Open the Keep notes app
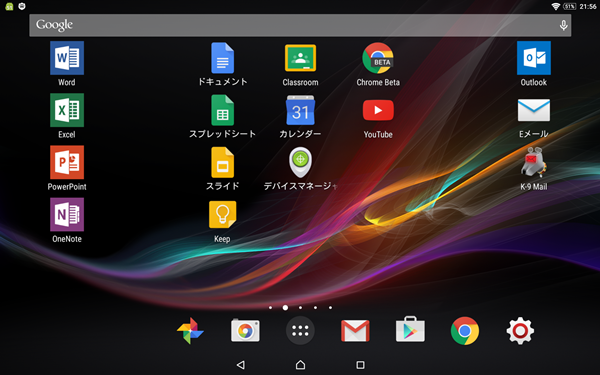Screen dimensions: 600x375 [x=222, y=215]
